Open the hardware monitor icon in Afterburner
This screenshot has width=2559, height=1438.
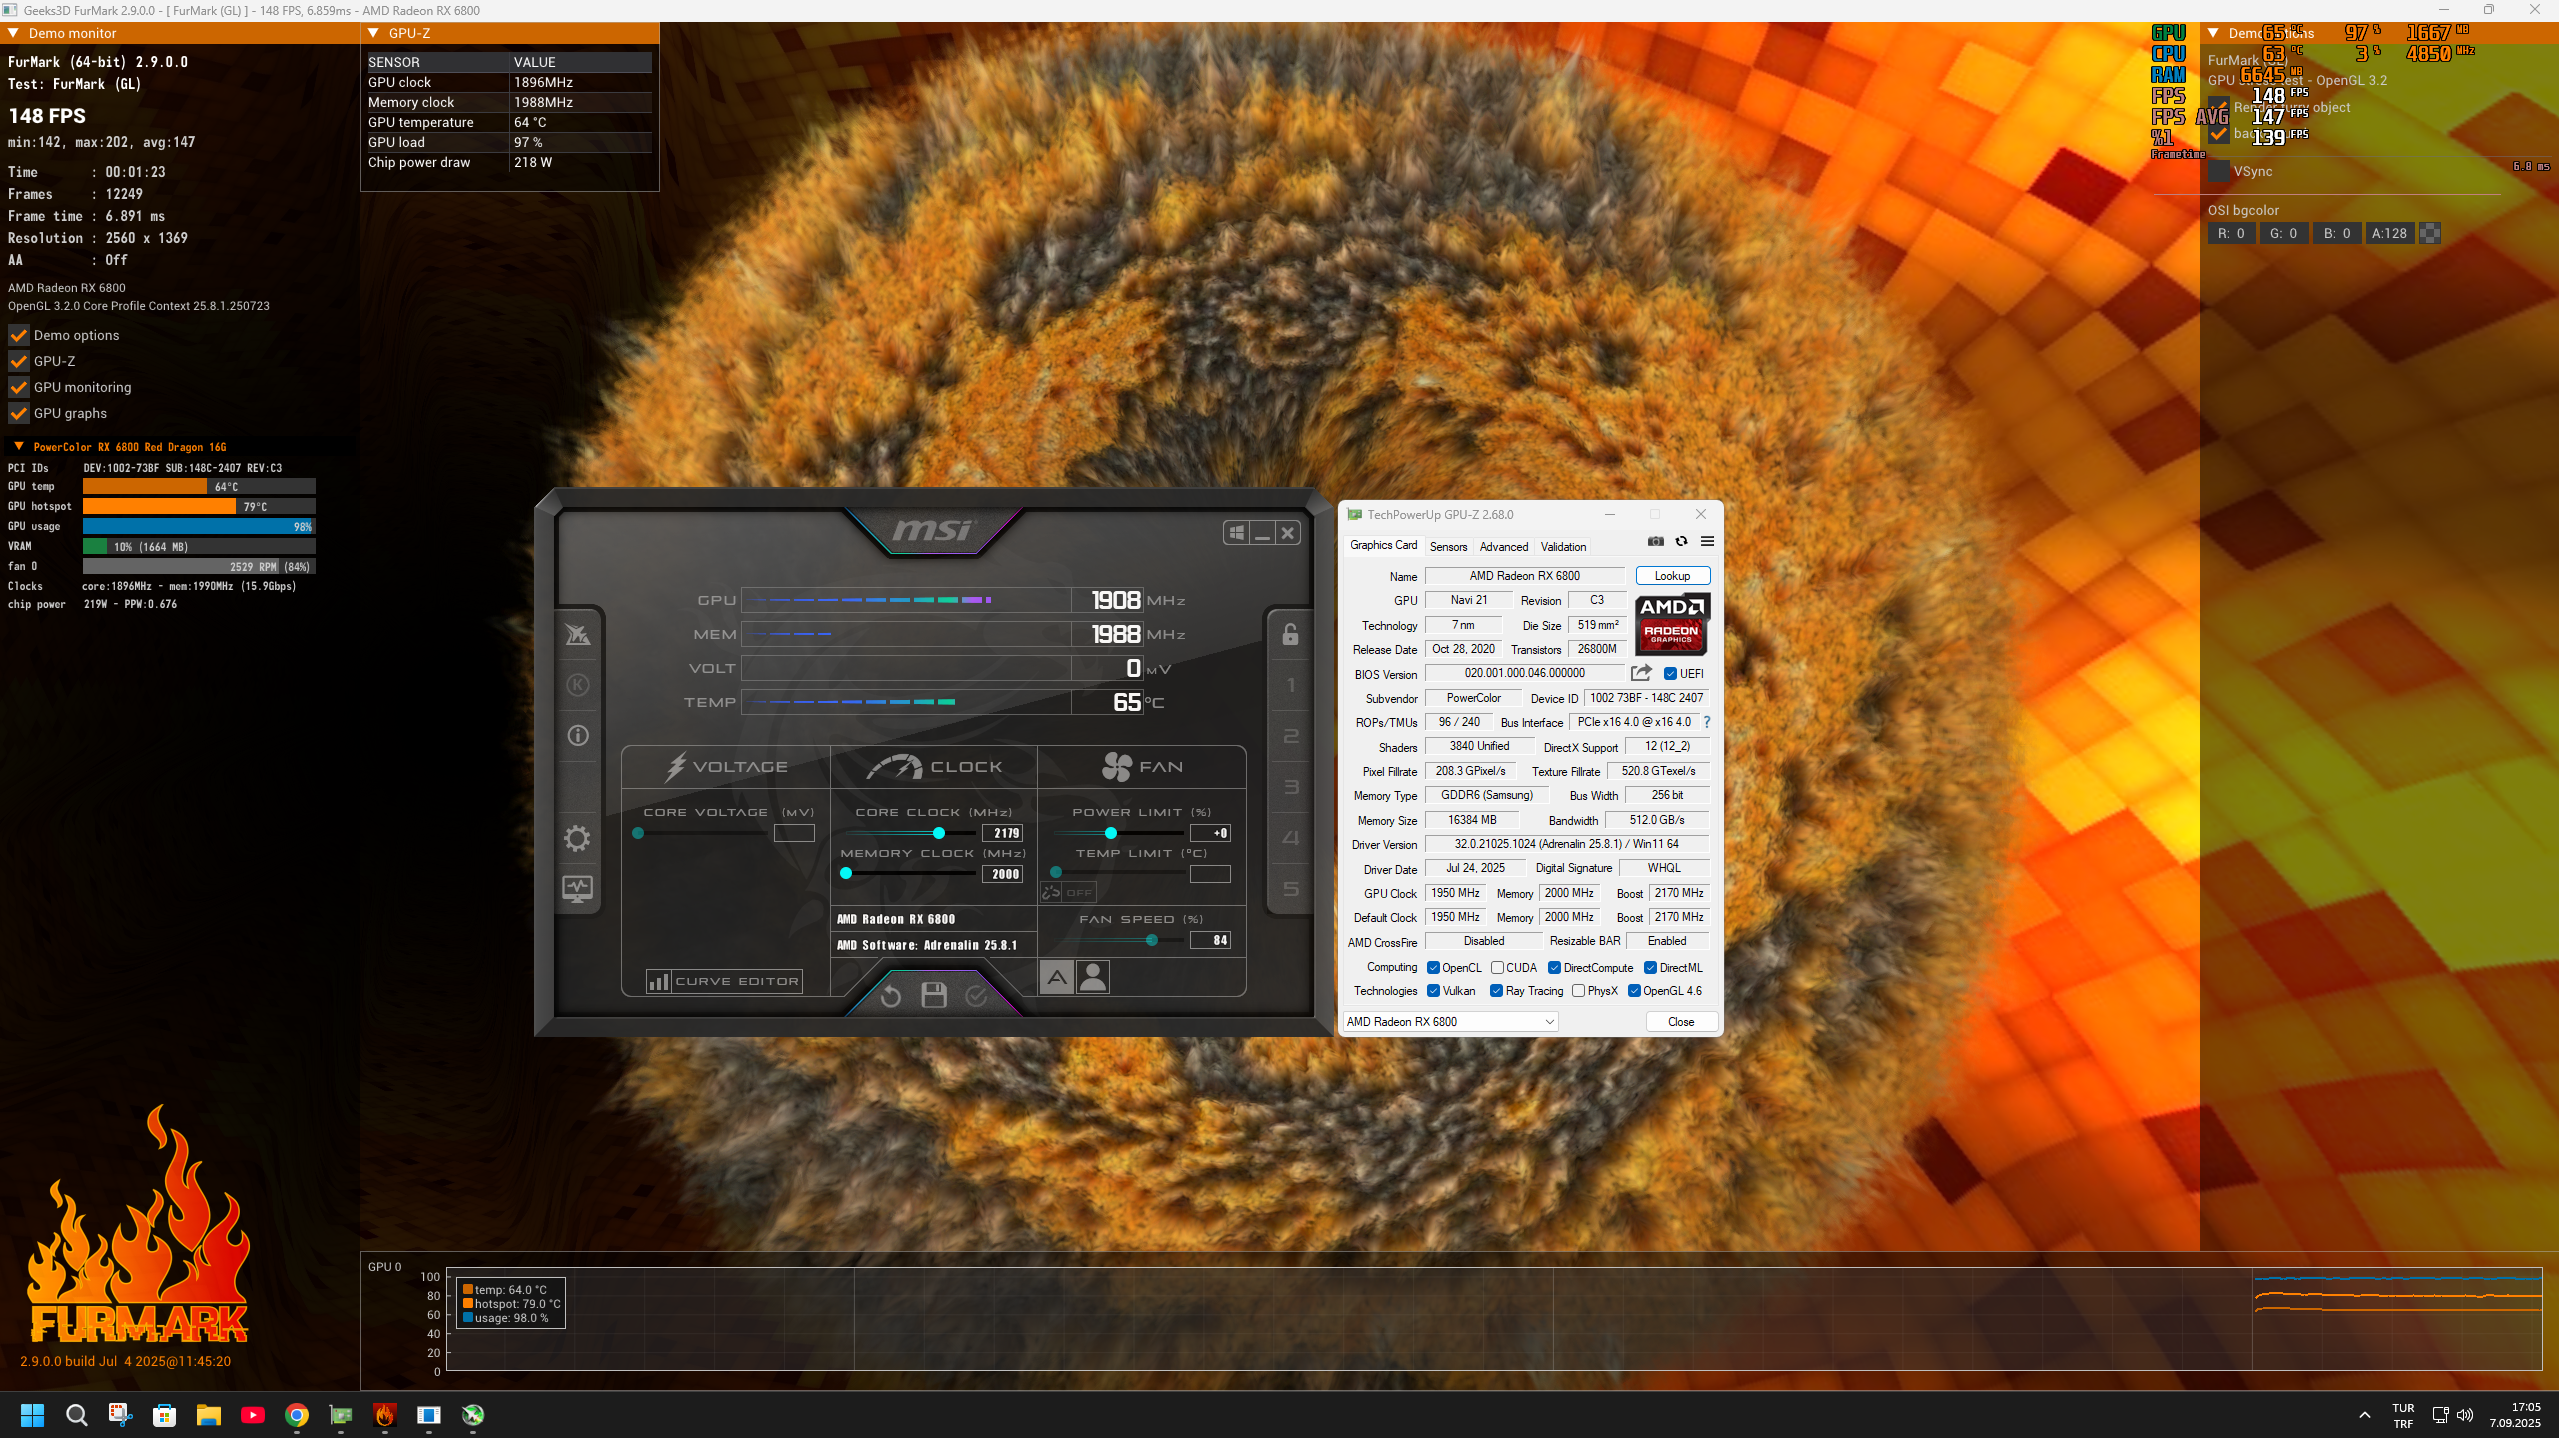pos(577,888)
